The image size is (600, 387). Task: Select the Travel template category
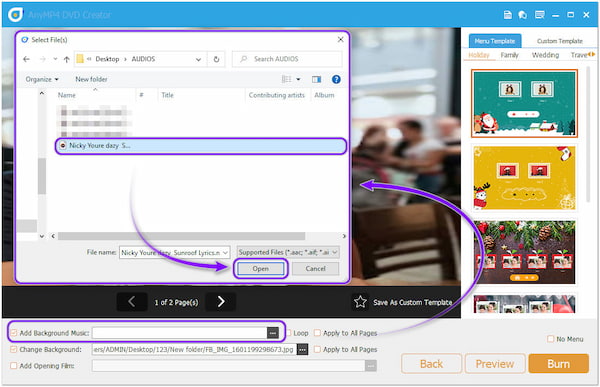(x=579, y=55)
